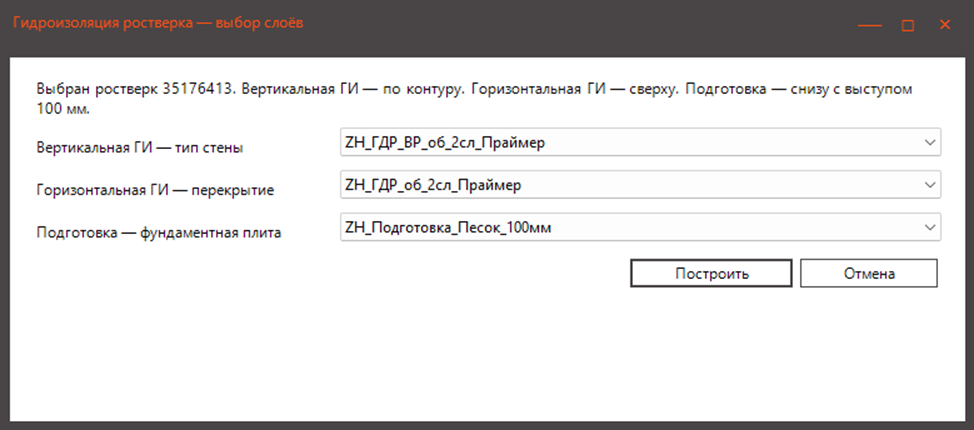Select the label Горизонтальная ГИ — перекрытие
The width and height of the screenshot is (974, 430).
click(155, 191)
